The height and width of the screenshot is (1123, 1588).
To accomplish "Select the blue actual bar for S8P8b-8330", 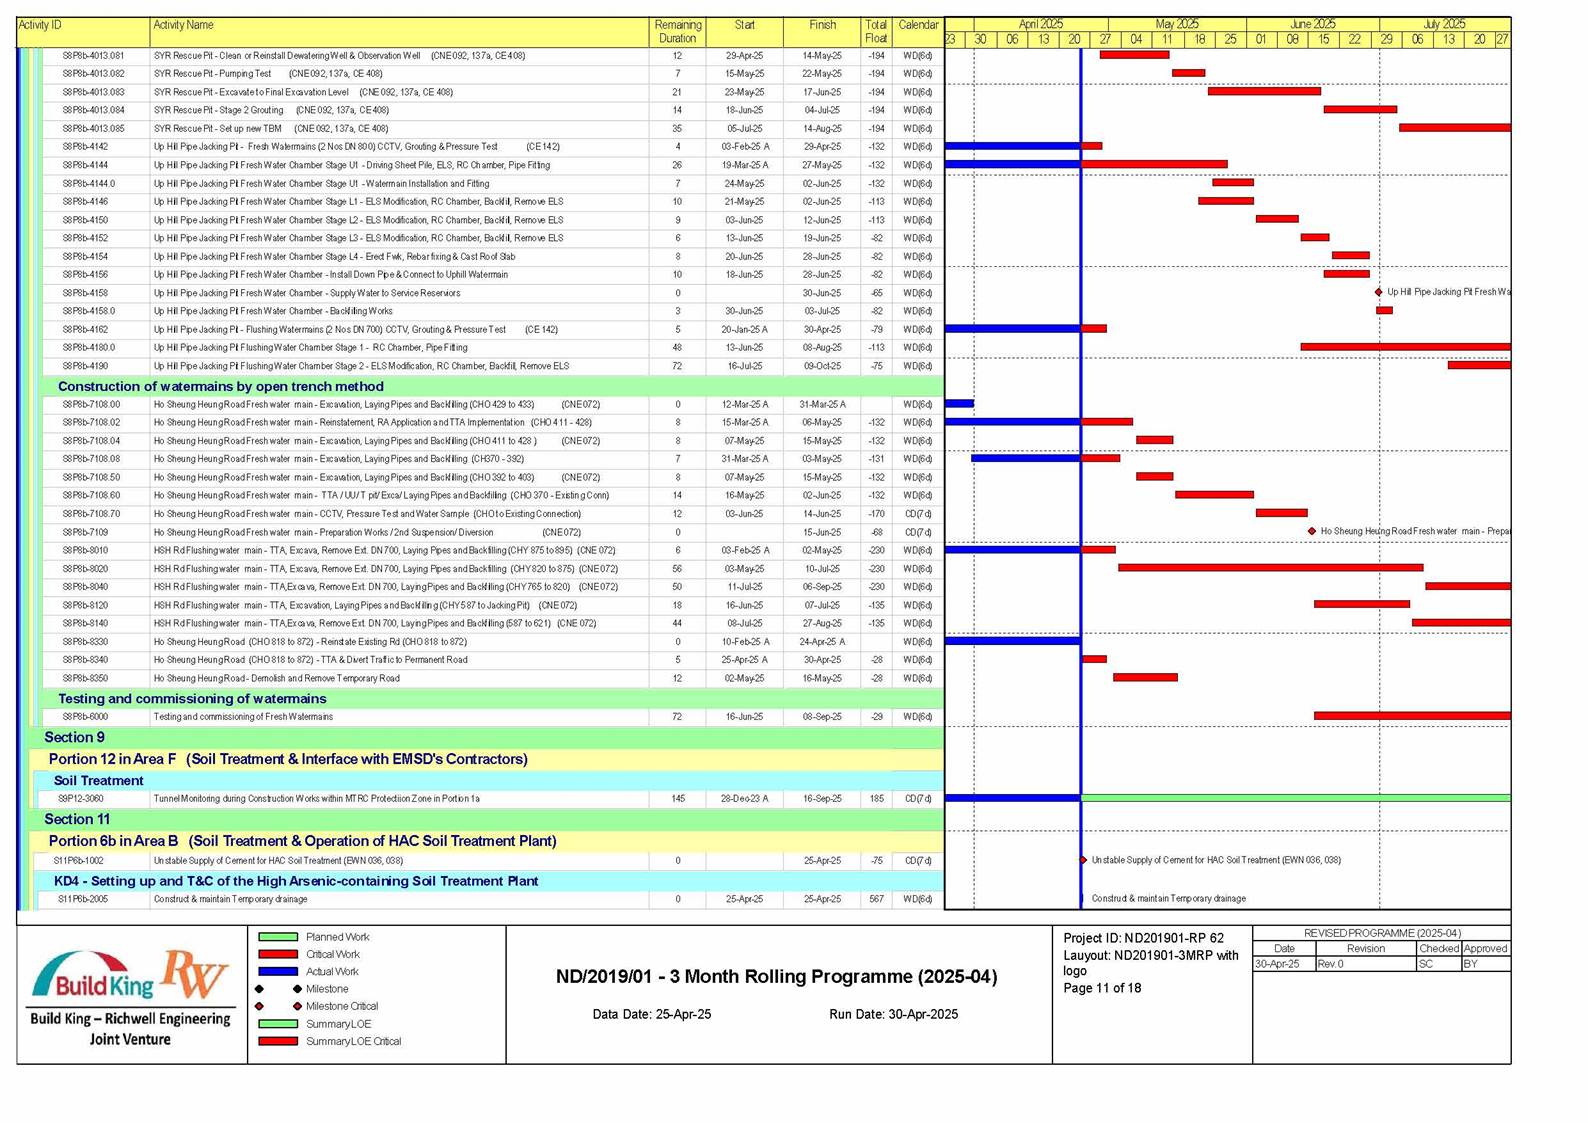I will (x=1012, y=641).
